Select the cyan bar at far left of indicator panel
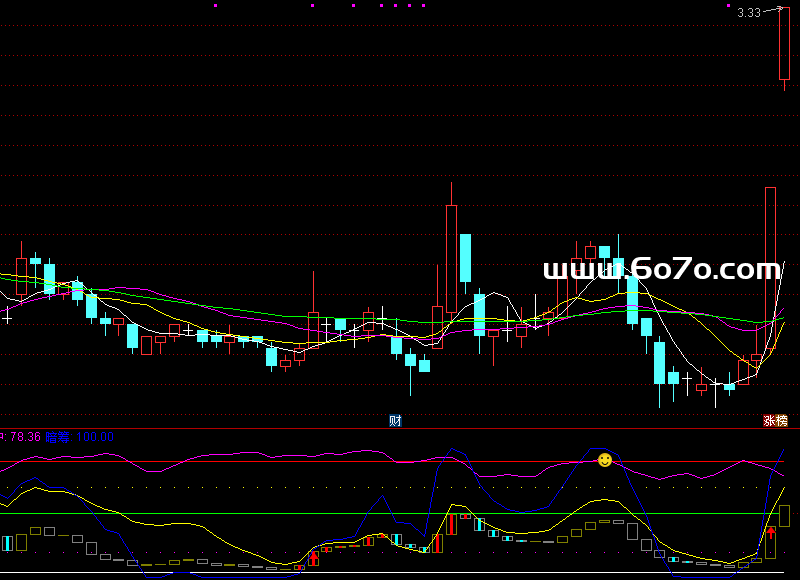This screenshot has height=580, width=800. [x=8, y=543]
